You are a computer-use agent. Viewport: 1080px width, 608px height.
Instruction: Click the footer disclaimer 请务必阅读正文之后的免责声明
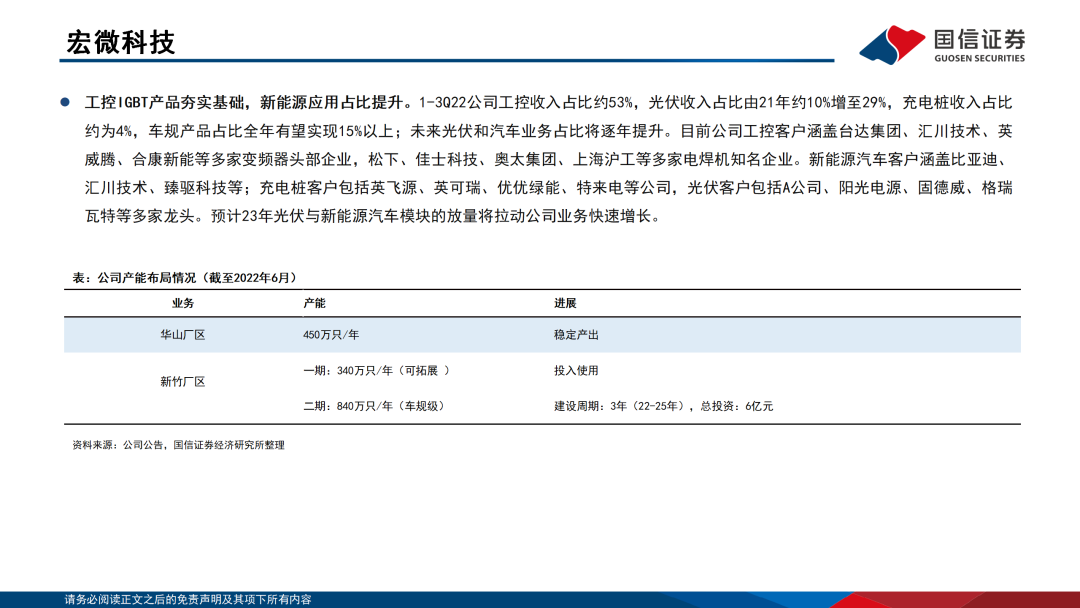[188, 600]
